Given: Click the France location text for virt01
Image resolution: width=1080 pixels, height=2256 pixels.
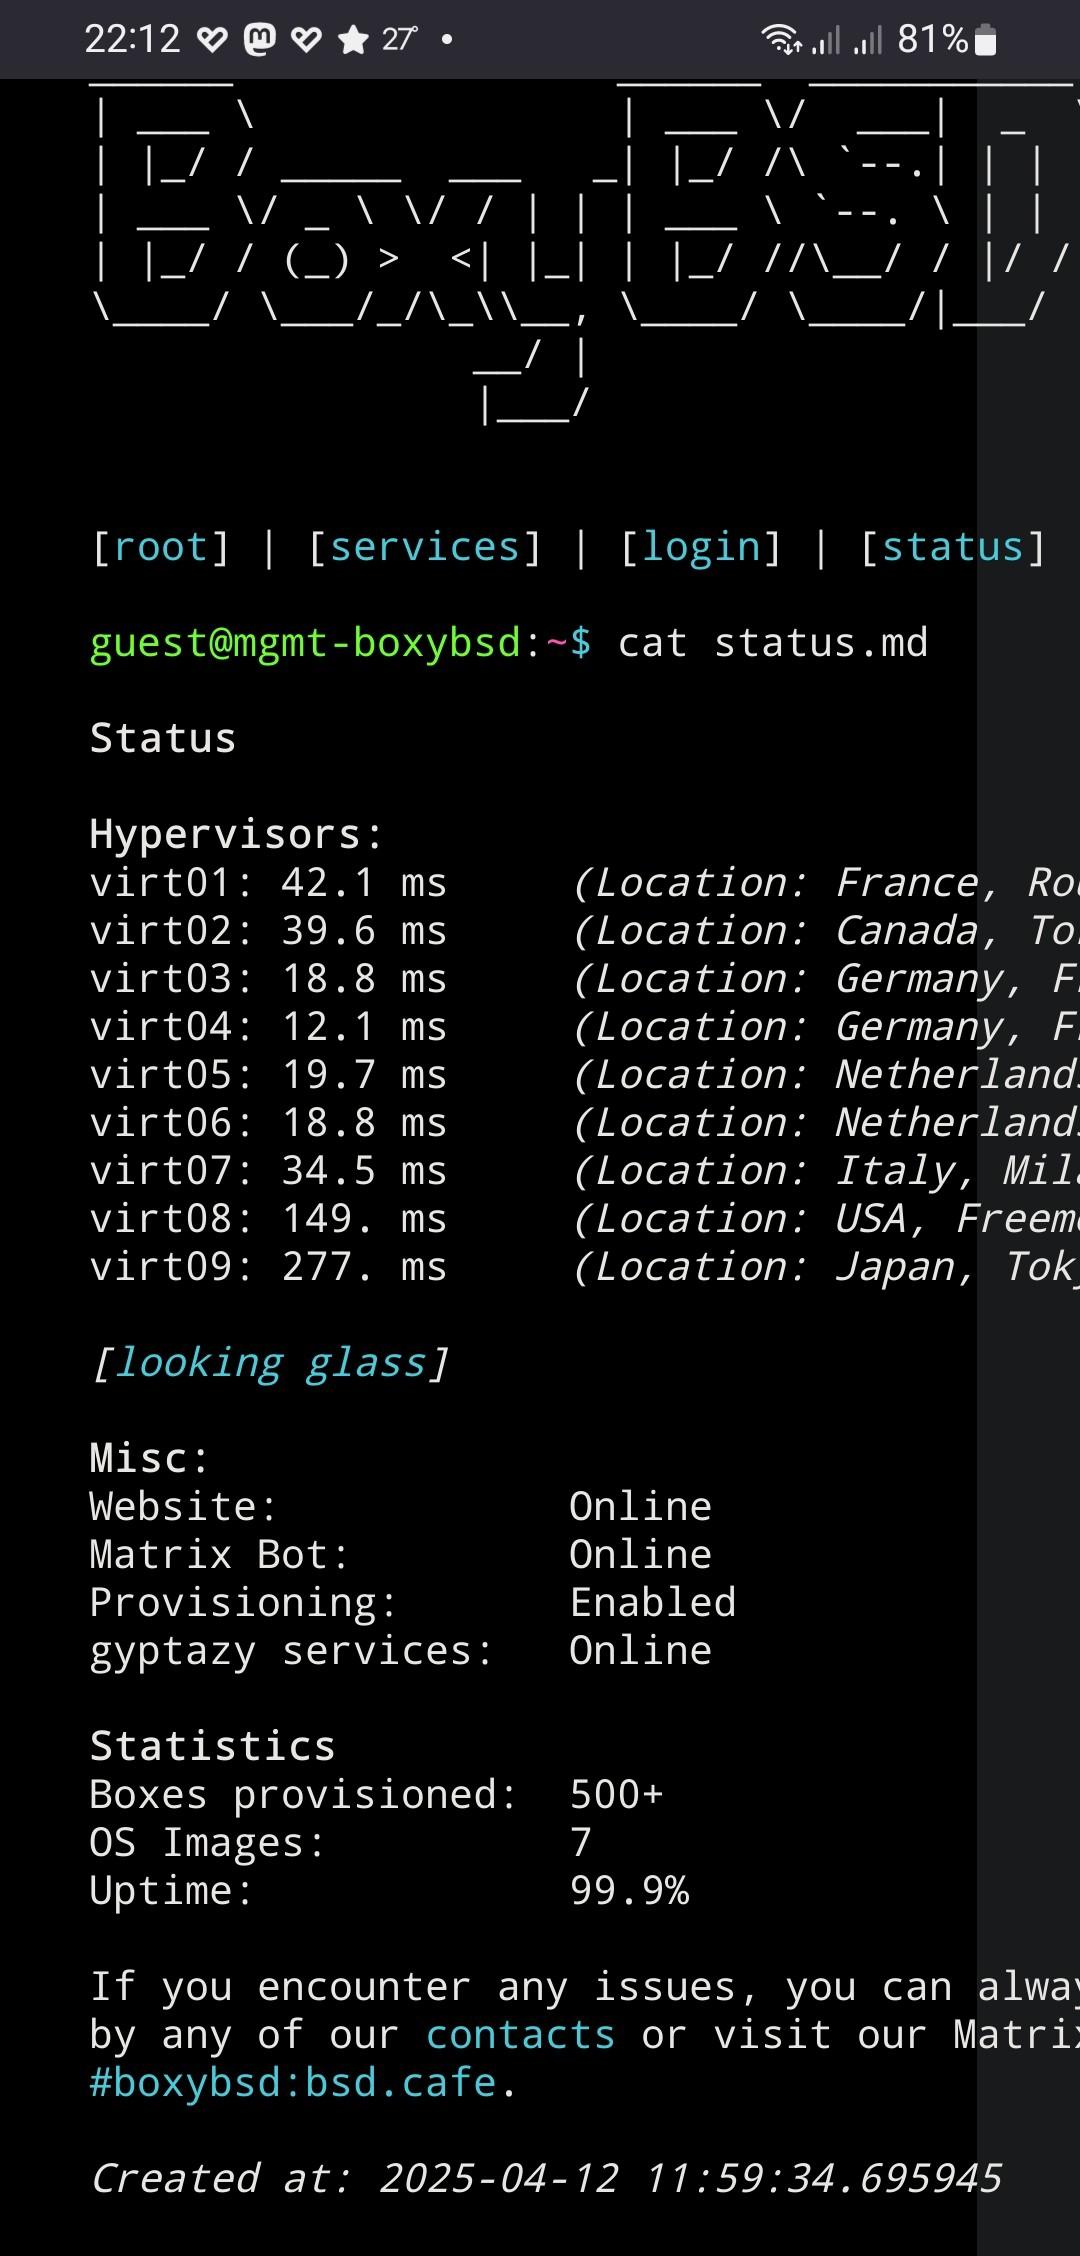Looking at the screenshot, I should click(x=826, y=883).
